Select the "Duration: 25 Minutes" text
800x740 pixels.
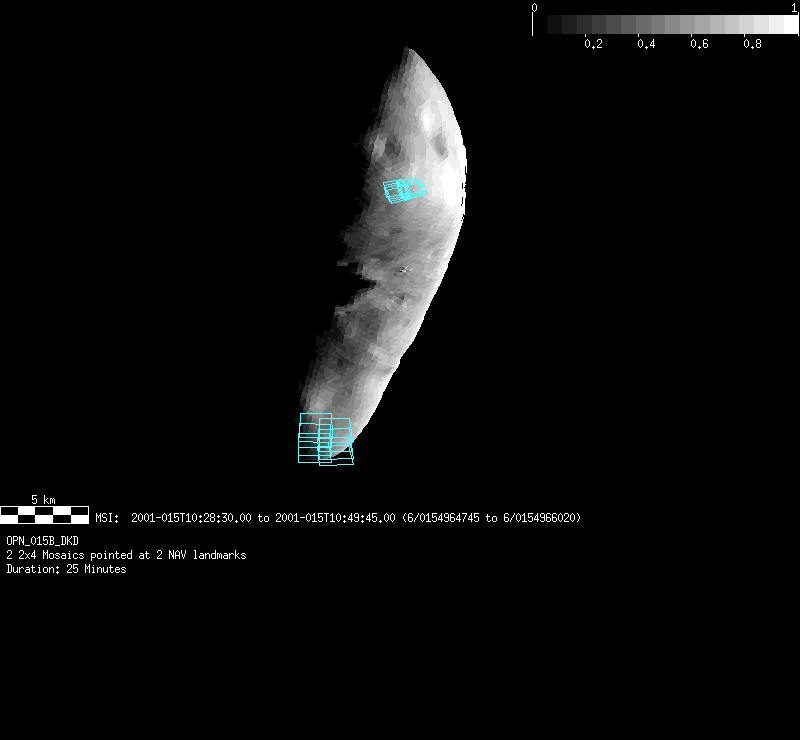66,569
